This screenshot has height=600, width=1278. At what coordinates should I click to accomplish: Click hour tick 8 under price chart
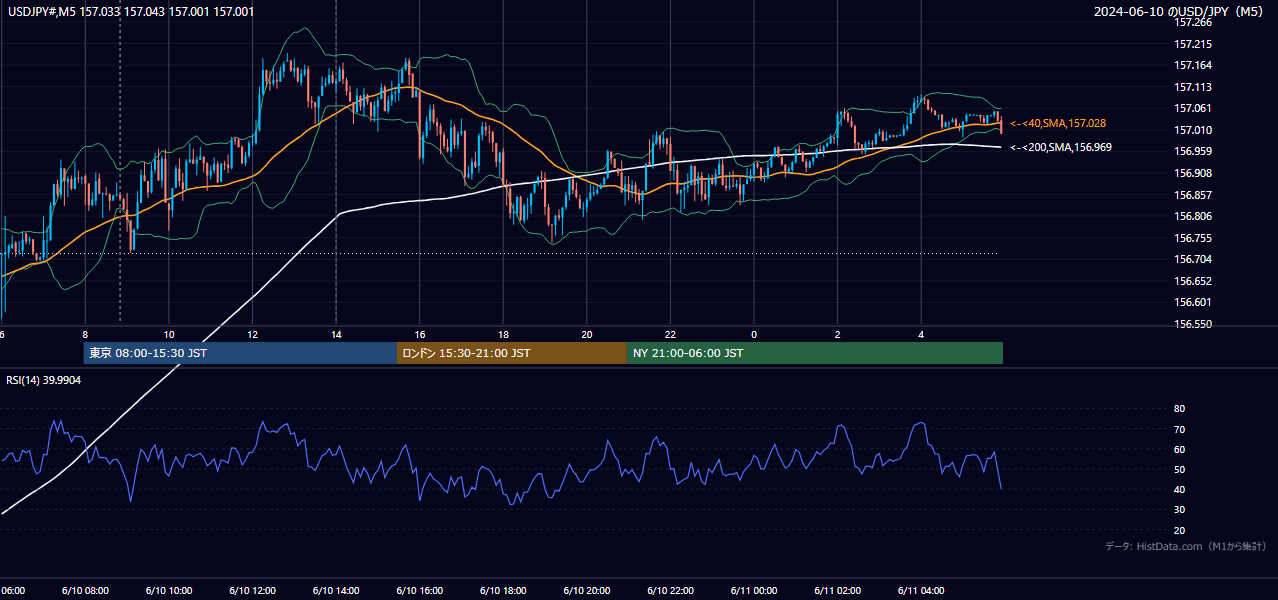tap(85, 334)
